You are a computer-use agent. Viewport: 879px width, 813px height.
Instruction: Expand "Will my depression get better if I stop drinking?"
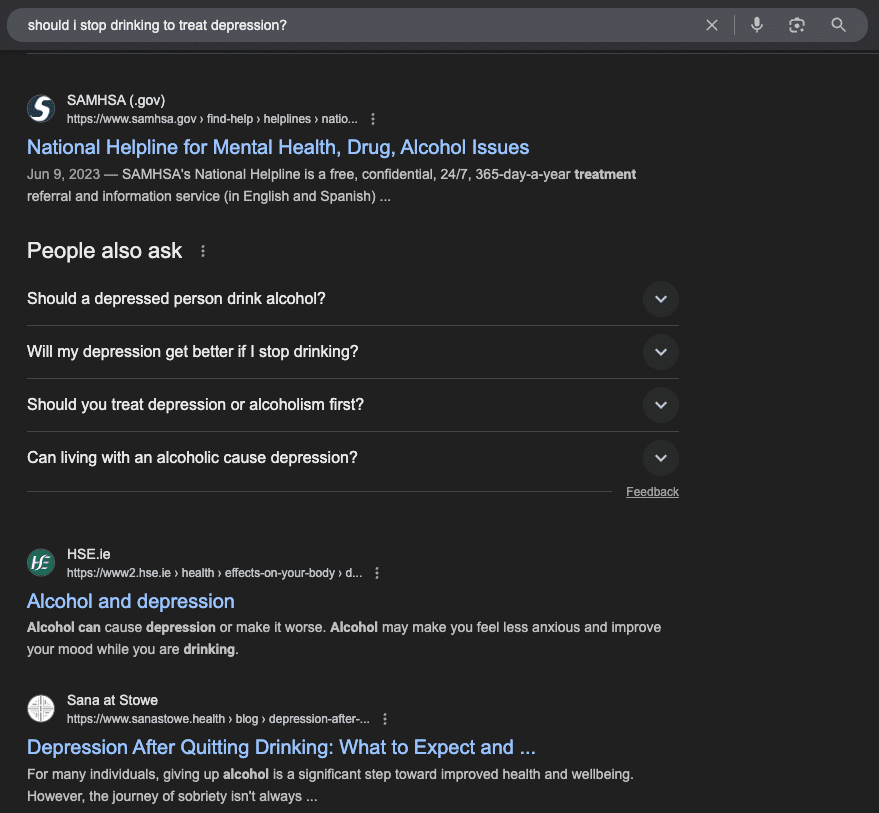click(x=660, y=352)
